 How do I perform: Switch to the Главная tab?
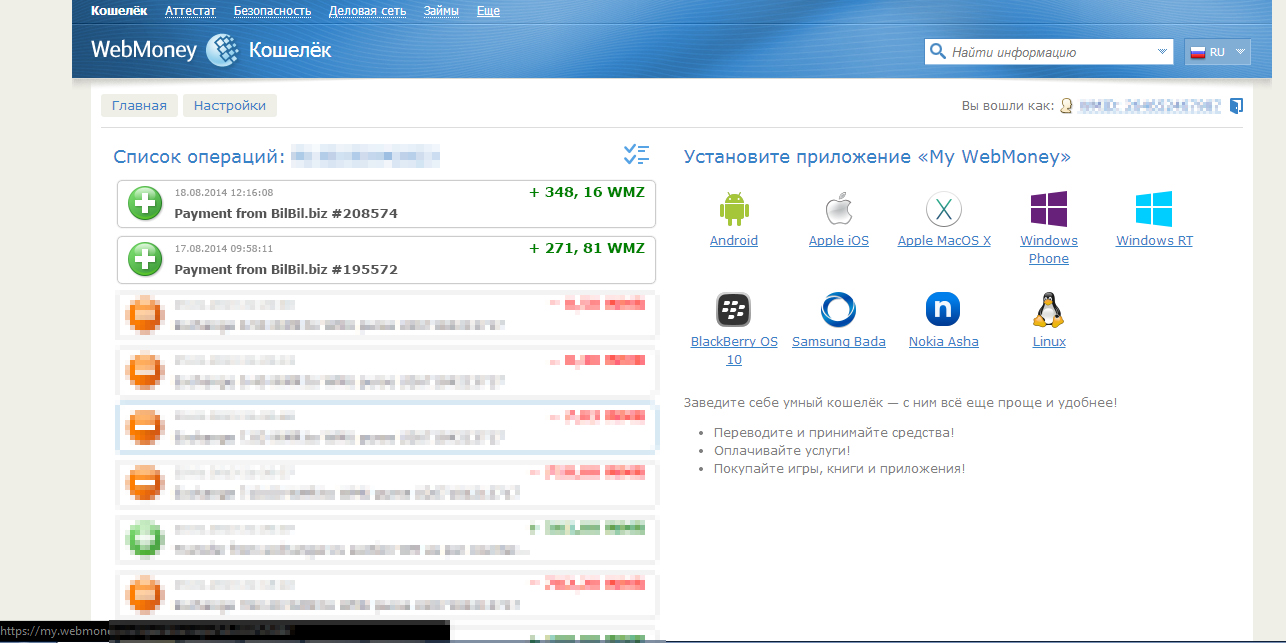(139, 106)
